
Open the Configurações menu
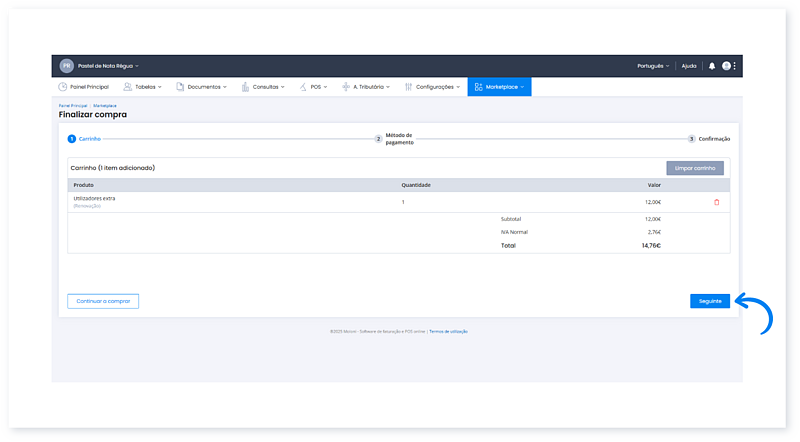[x=430, y=87]
